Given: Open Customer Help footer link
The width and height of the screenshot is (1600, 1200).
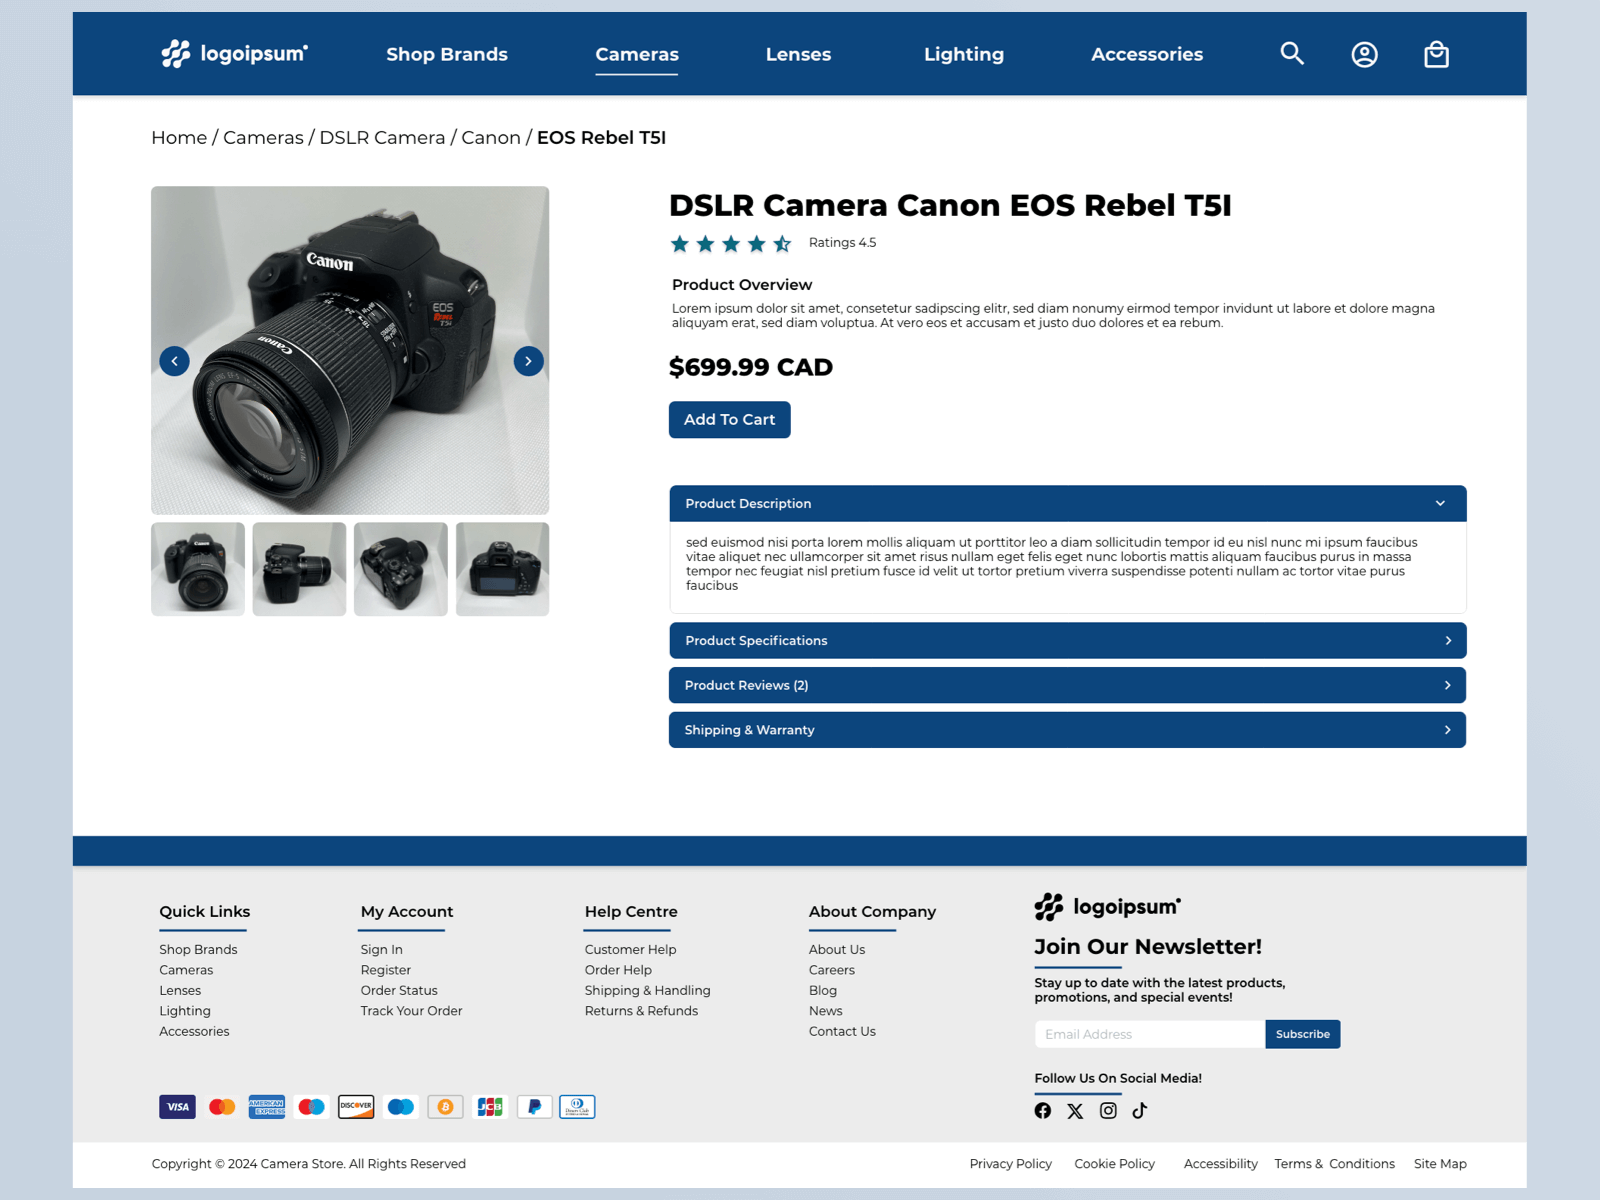Looking at the screenshot, I should [630, 950].
